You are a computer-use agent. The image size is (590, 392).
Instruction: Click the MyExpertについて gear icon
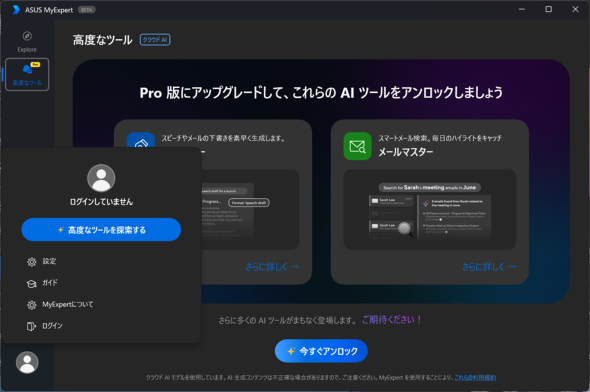pyautogui.click(x=32, y=305)
